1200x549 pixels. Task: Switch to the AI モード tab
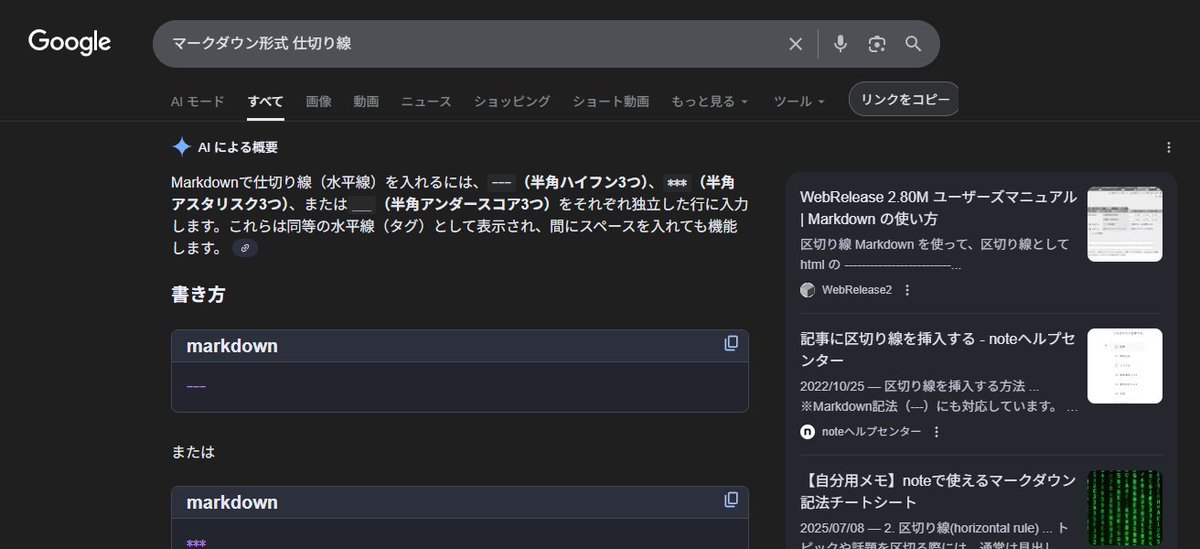pos(197,101)
